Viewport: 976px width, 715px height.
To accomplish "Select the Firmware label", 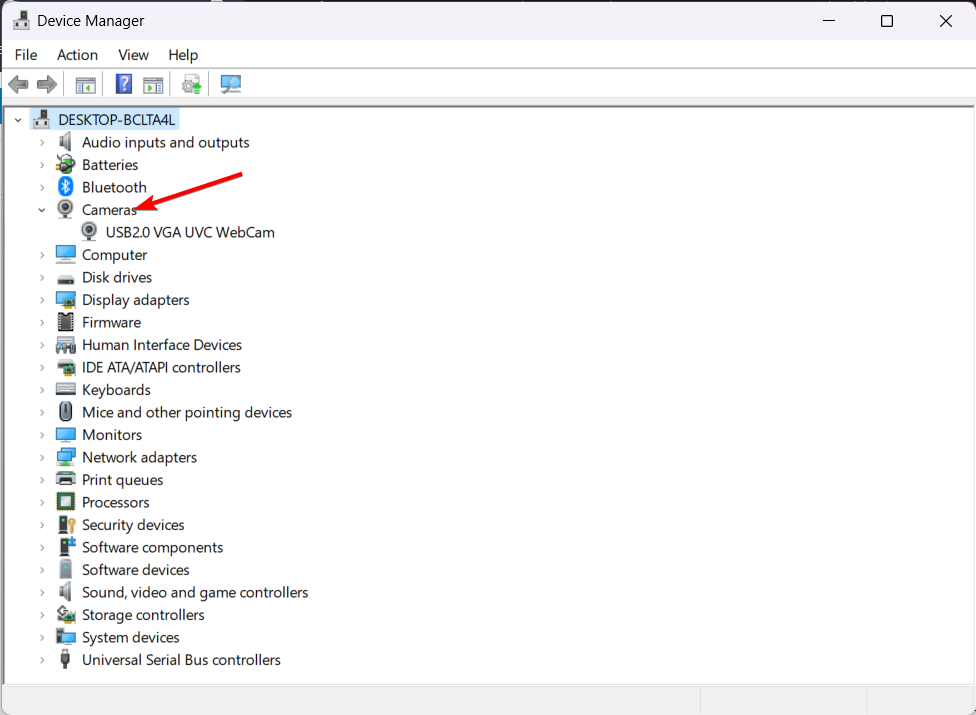I will tap(111, 322).
